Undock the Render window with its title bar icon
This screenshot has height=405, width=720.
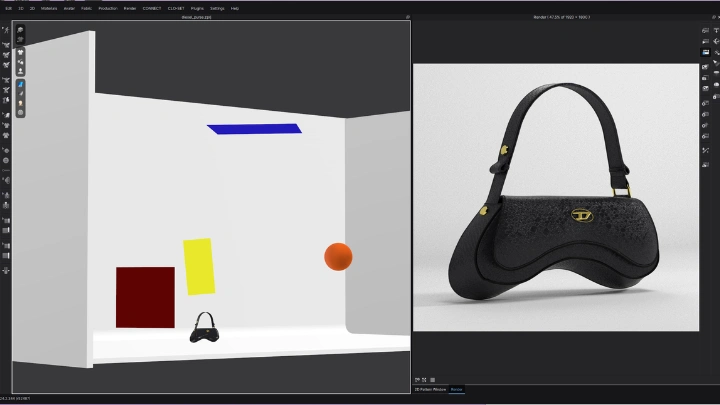pyautogui.click(x=713, y=17)
